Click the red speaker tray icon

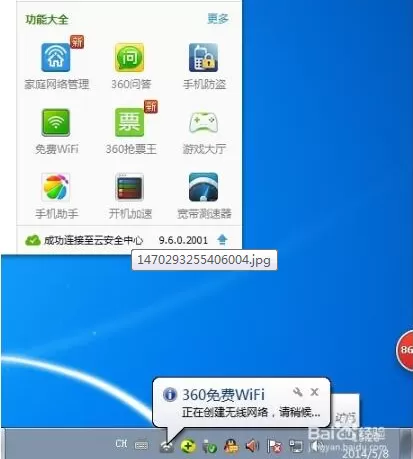click(x=252, y=446)
